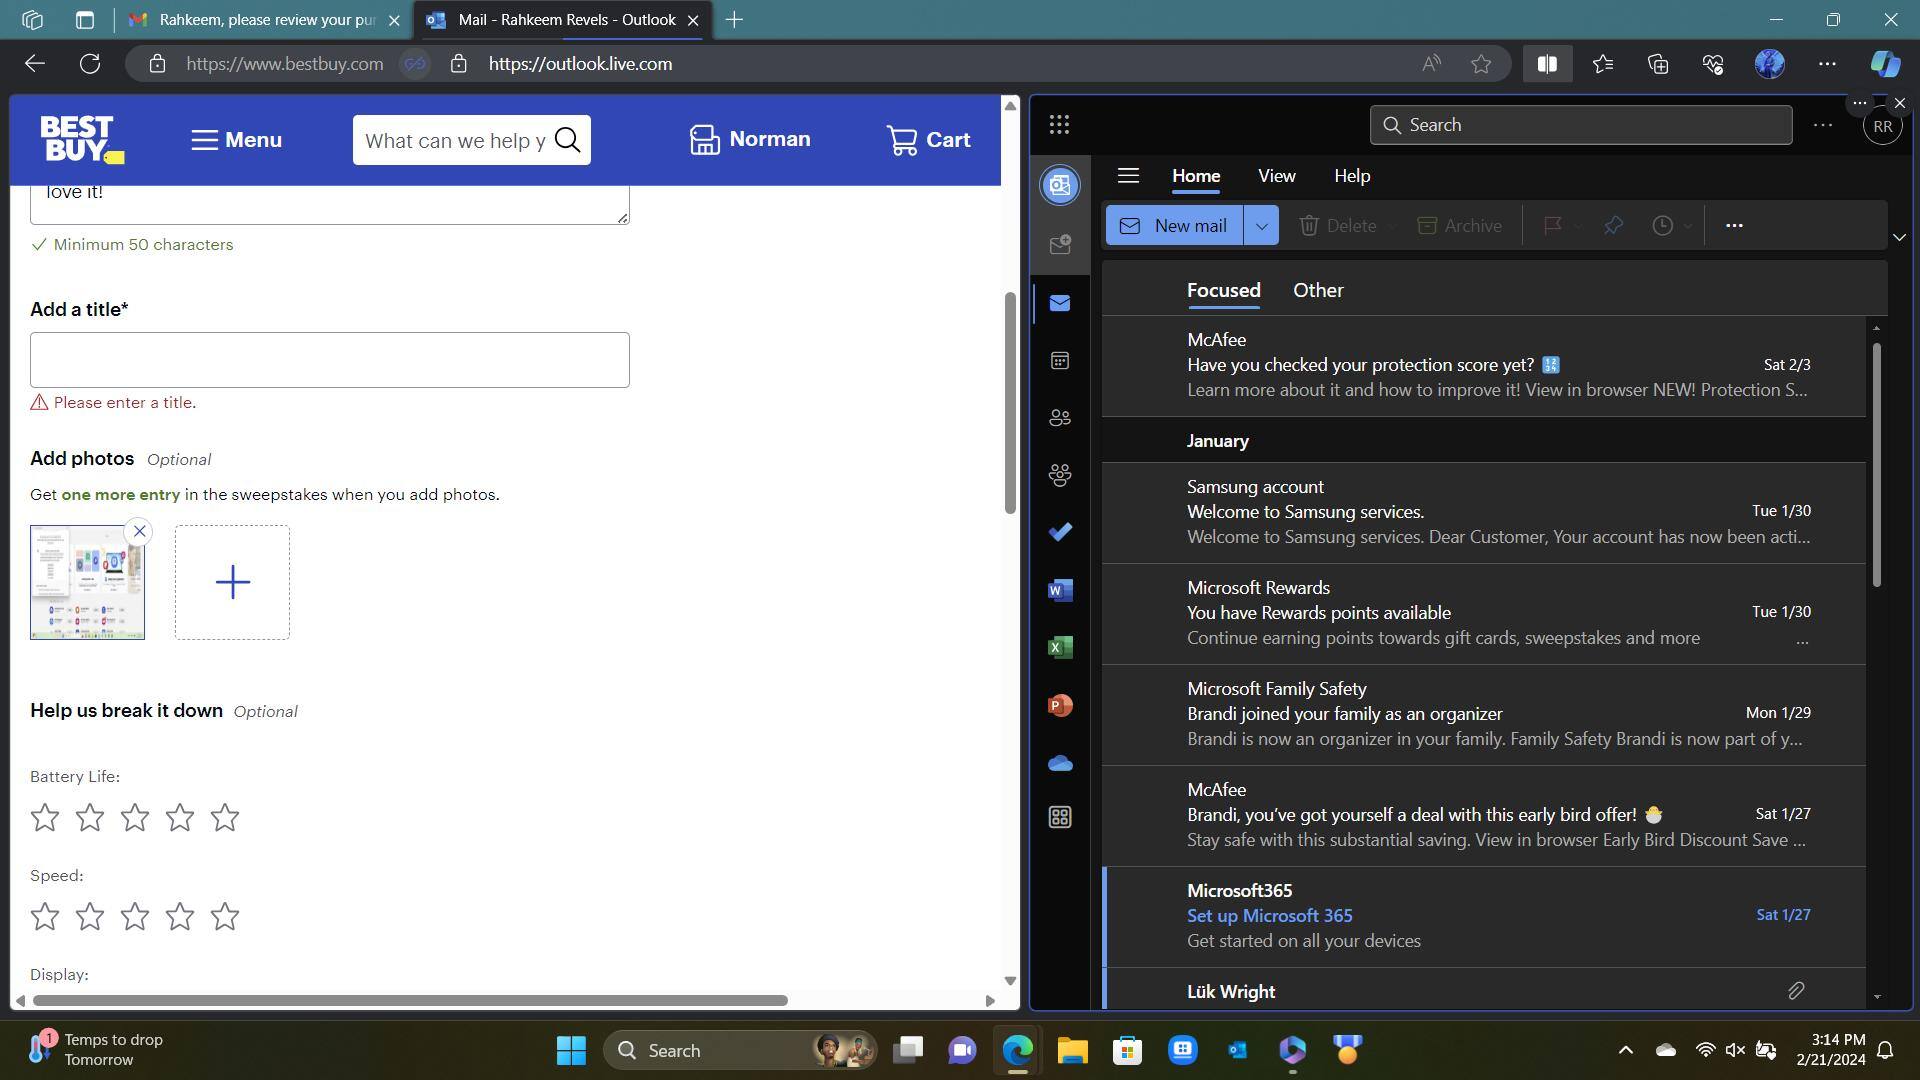Open the Outlook app launcher grid
The width and height of the screenshot is (1920, 1080).
pos(1059,125)
